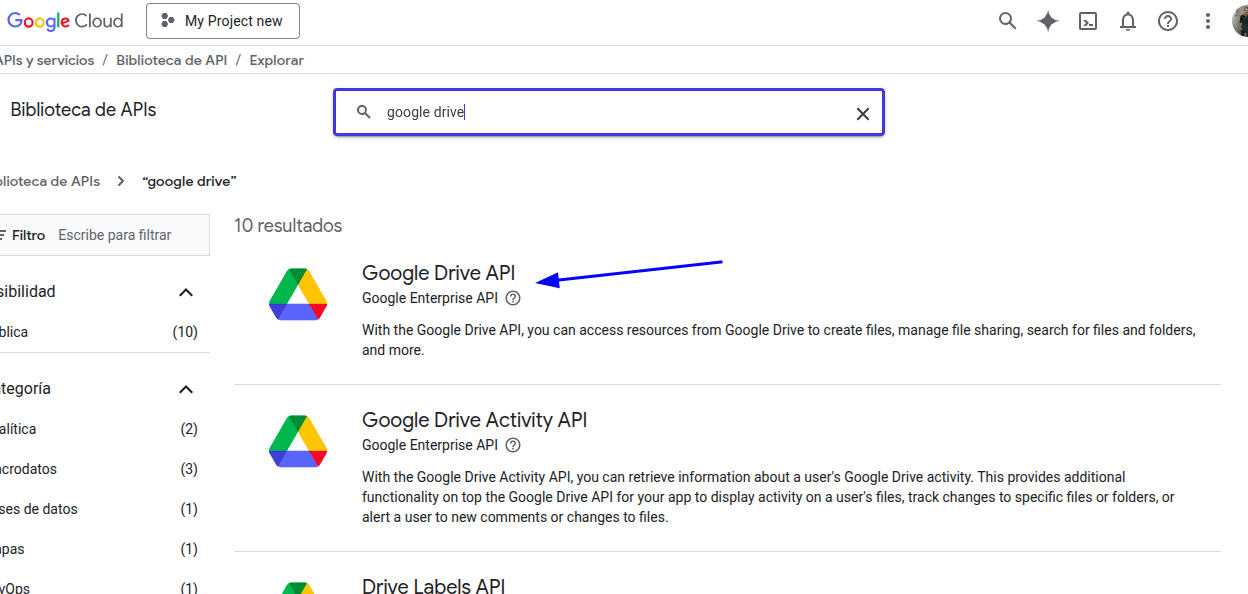
Task: Activate Cloud Shell terminal icon
Action: tap(1088, 21)
